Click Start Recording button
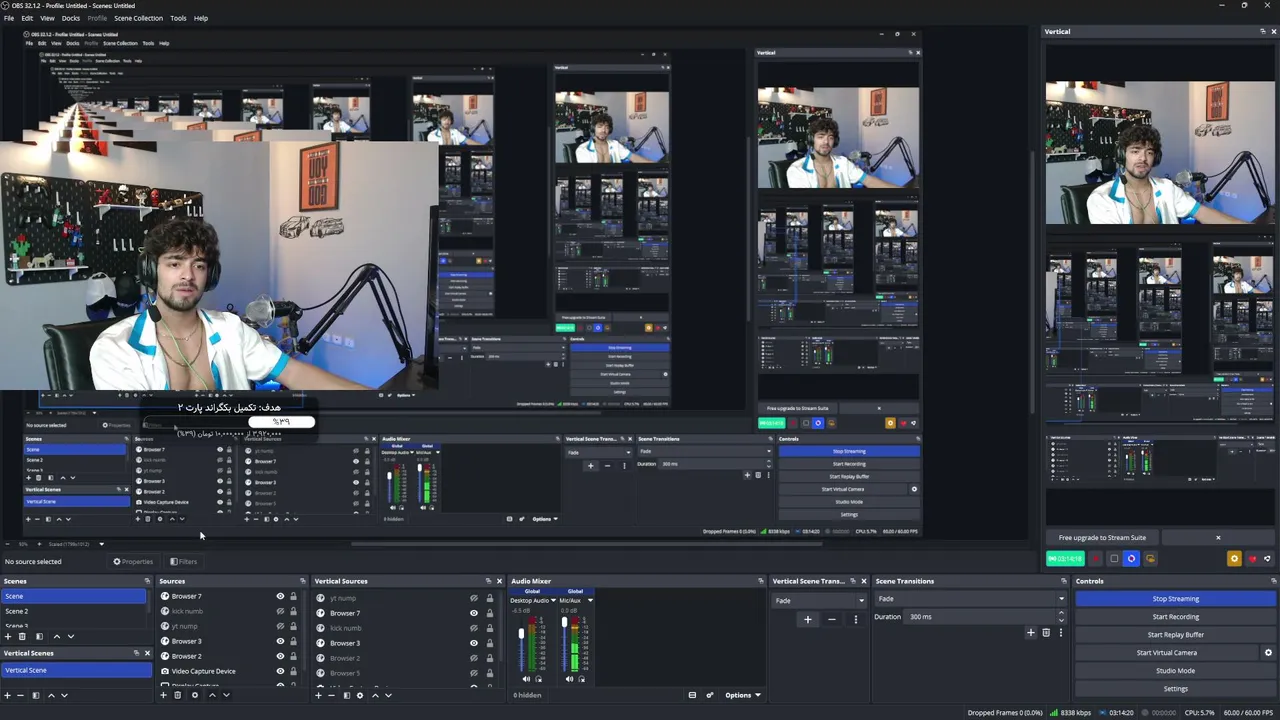Viewport: 1280px width, 720px height. click(1175, 617)
